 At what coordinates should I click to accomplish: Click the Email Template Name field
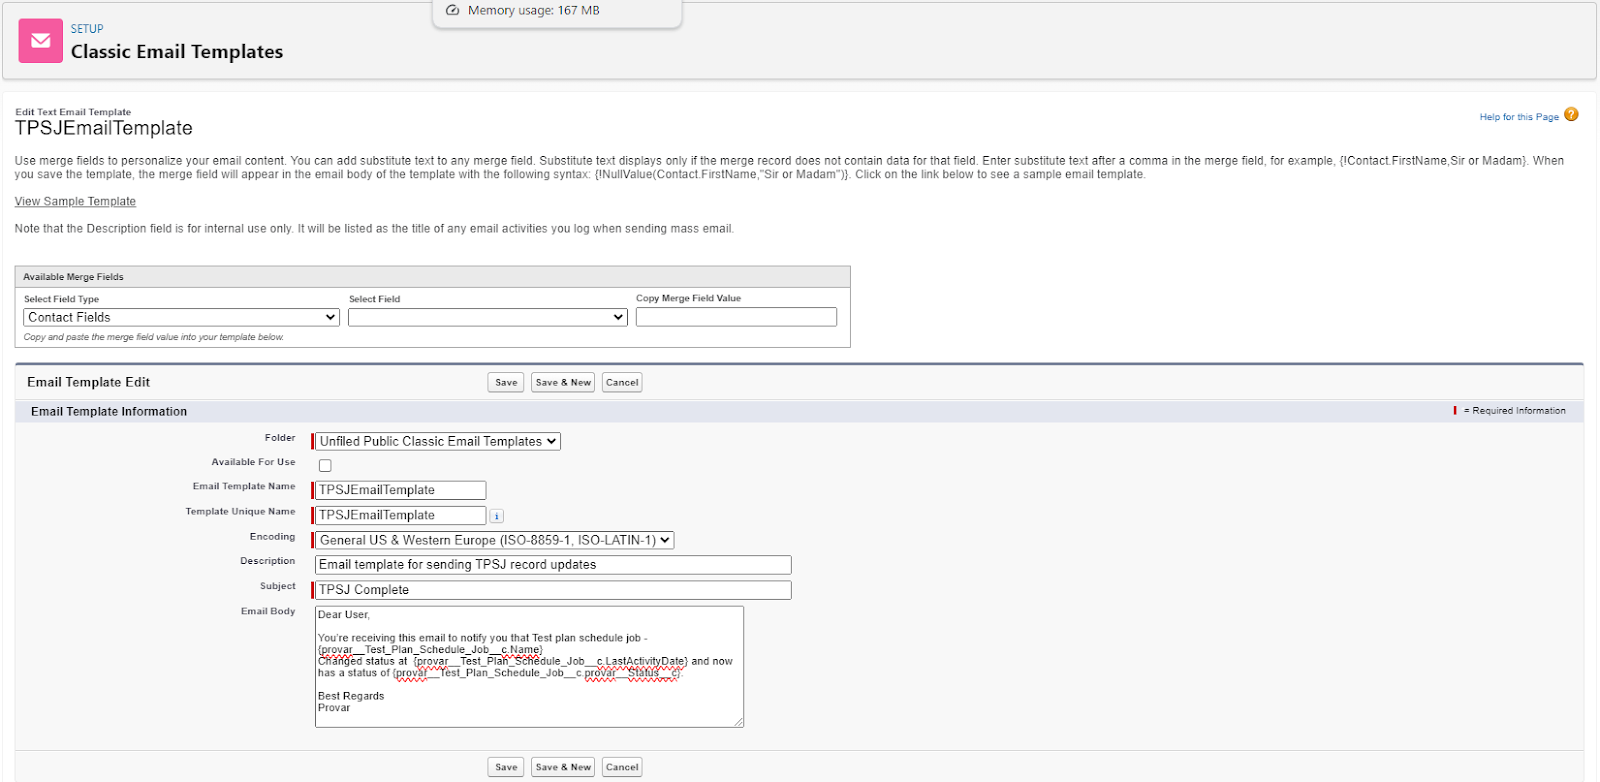click(x=400, y=490)
